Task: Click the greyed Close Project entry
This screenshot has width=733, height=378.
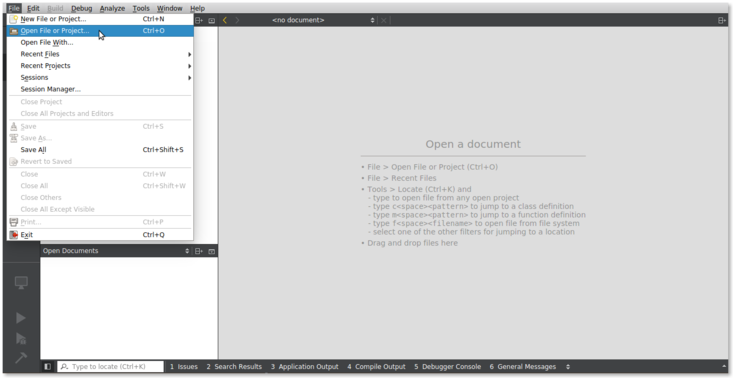Action: (100, 102)
